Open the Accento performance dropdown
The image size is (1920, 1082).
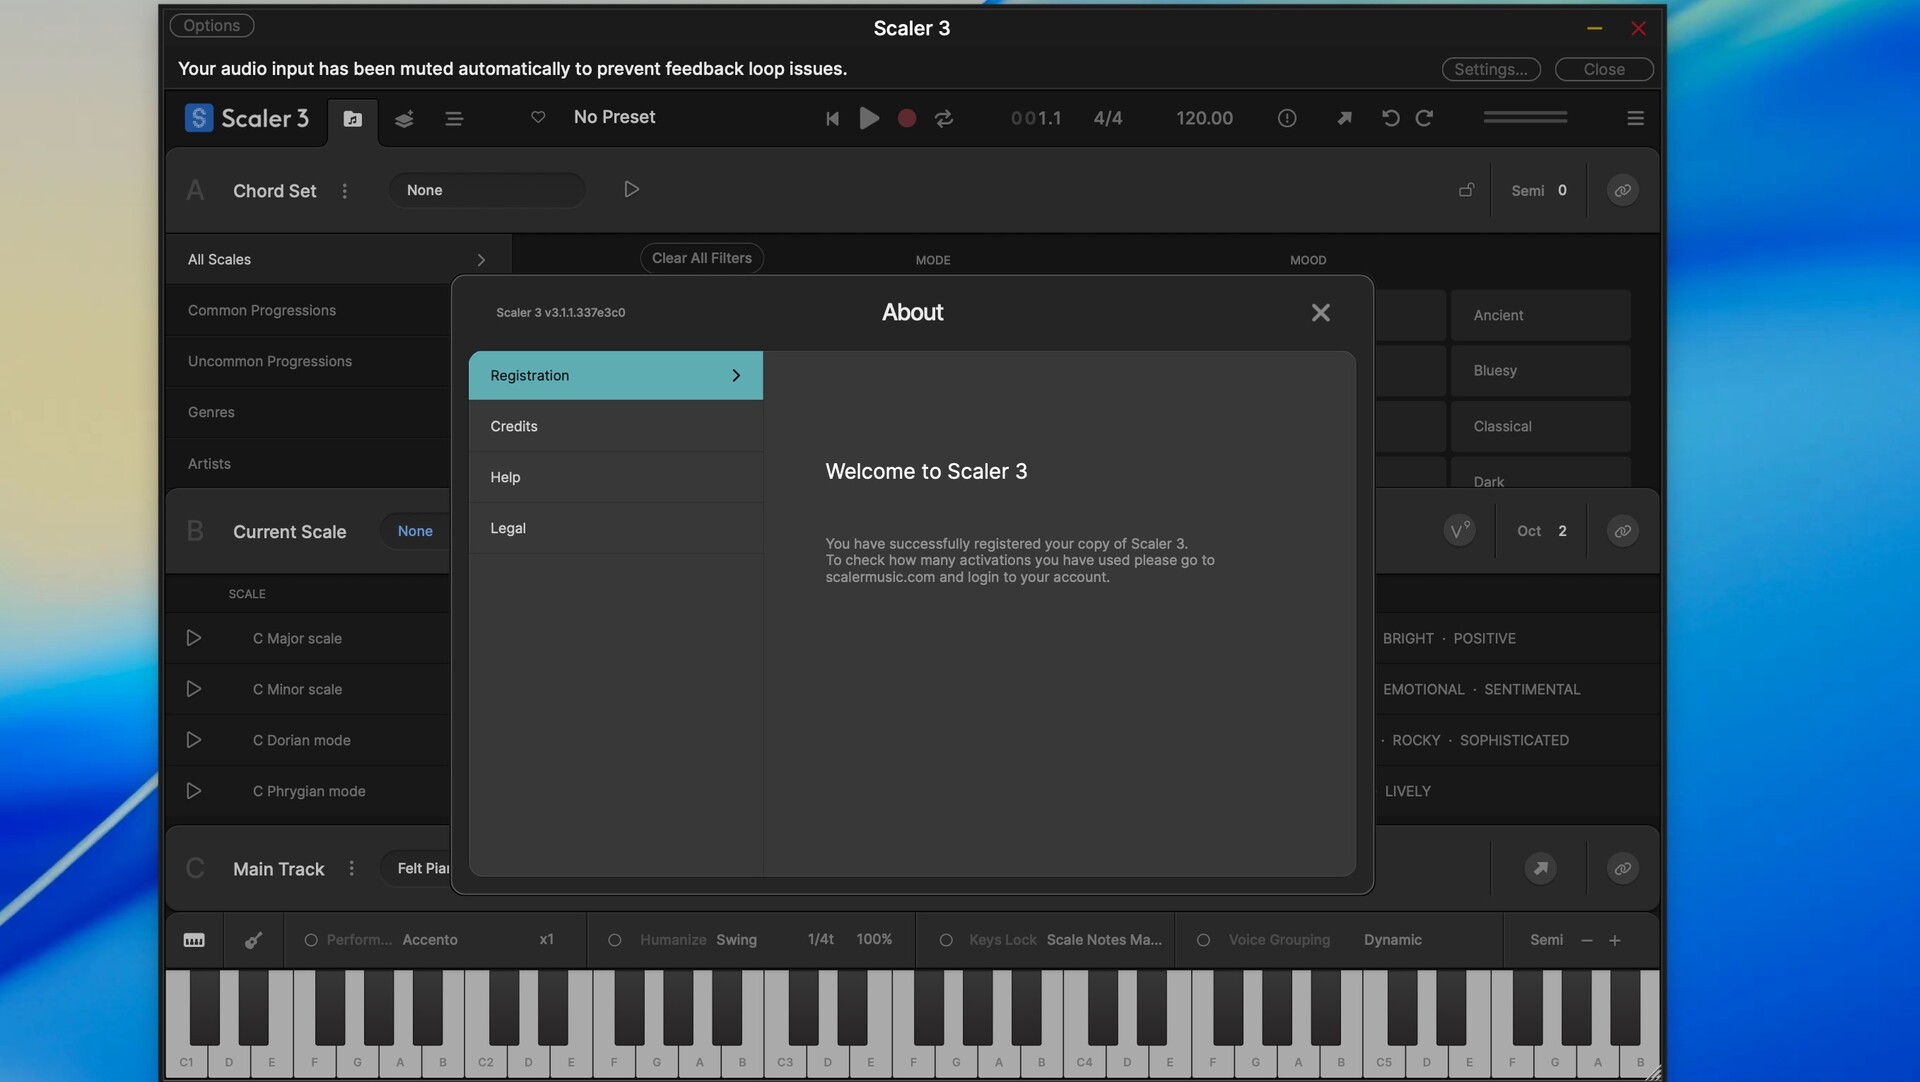[430, 940]
